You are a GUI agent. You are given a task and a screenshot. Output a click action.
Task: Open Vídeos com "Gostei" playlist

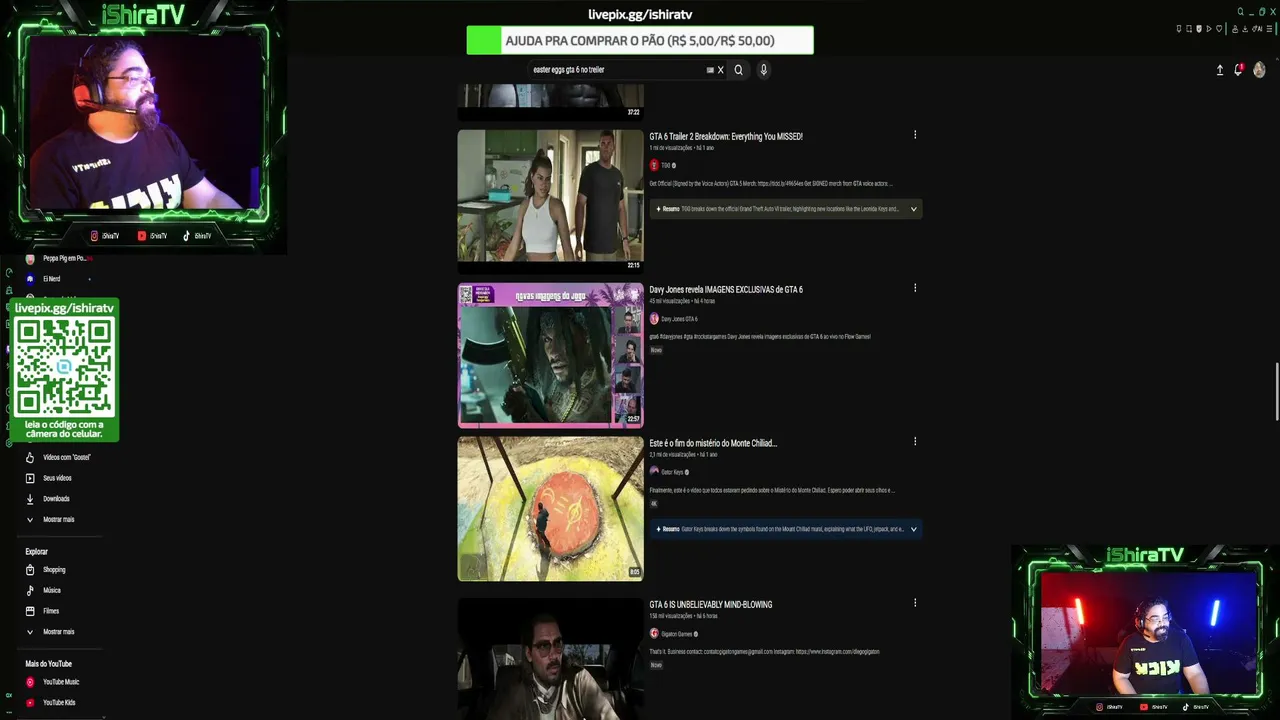click(x=67, y=457)
